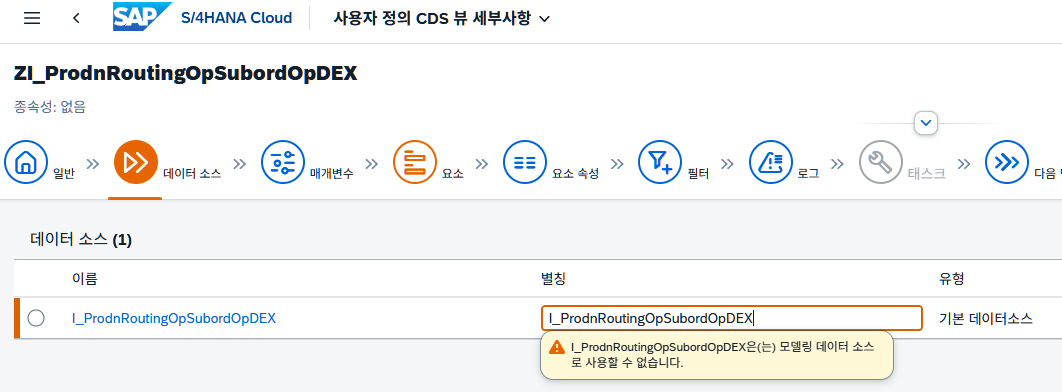
Task: Switch to the 매개변수 tab label
Action: pos(331,173)
